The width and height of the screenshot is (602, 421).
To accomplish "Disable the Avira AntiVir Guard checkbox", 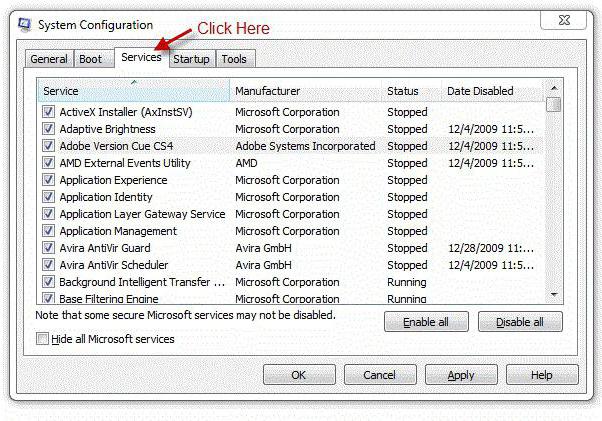I will point(48,248).
